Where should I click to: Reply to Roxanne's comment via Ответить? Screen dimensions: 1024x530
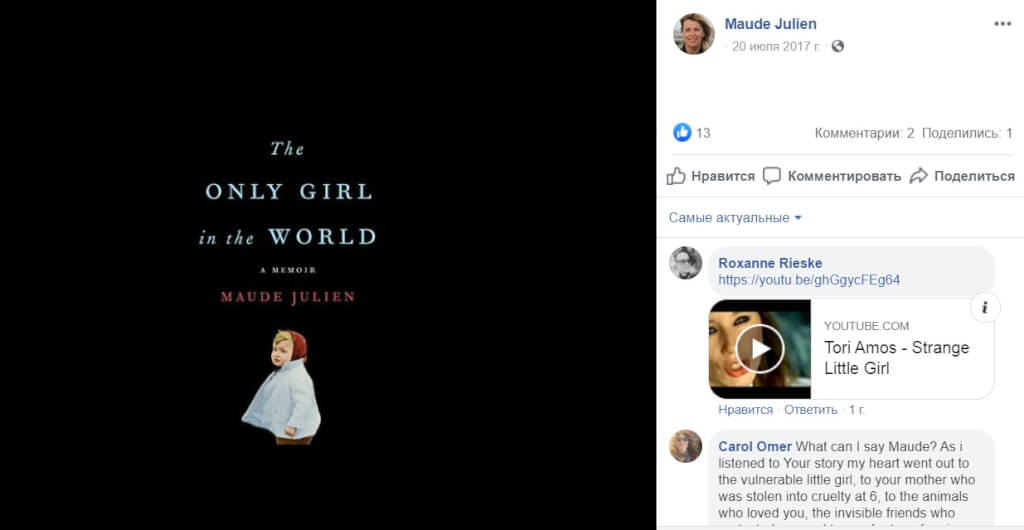point(810,410)
